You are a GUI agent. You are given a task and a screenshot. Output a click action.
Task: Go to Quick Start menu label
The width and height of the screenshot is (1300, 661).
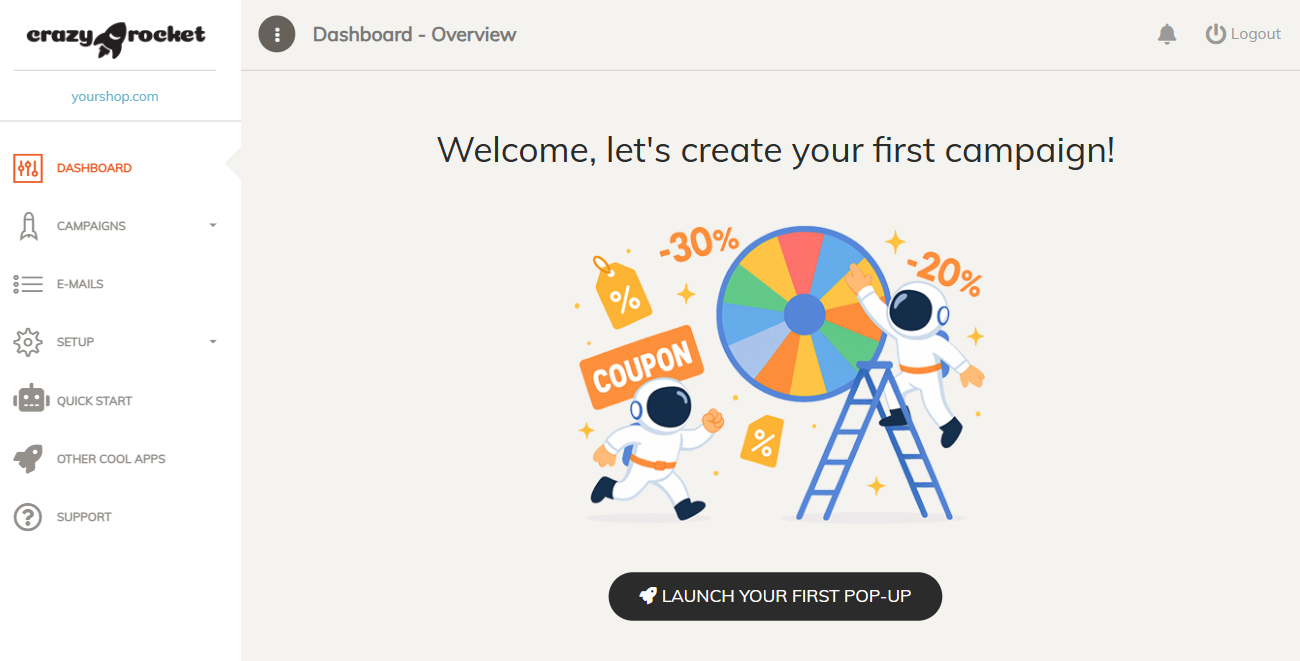[94, 401]
